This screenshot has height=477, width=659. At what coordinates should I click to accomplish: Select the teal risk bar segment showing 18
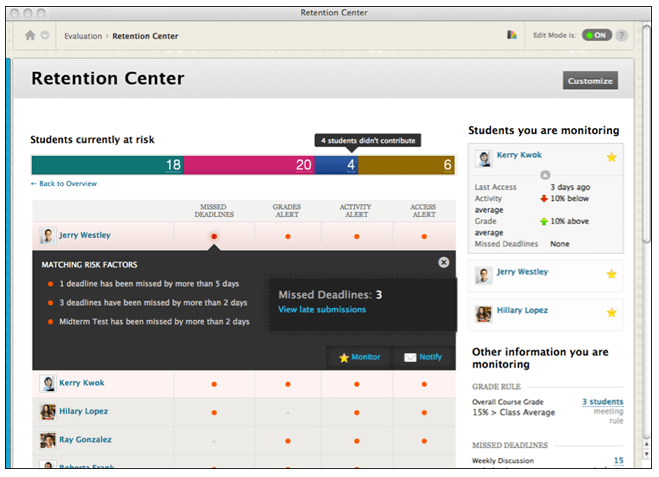108,165
